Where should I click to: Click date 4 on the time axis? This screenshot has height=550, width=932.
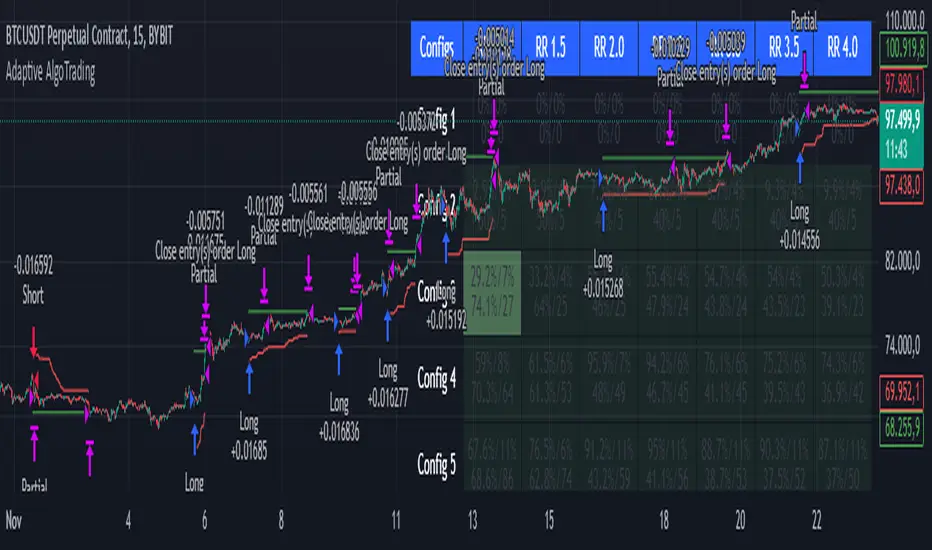[x=128, y=521]
